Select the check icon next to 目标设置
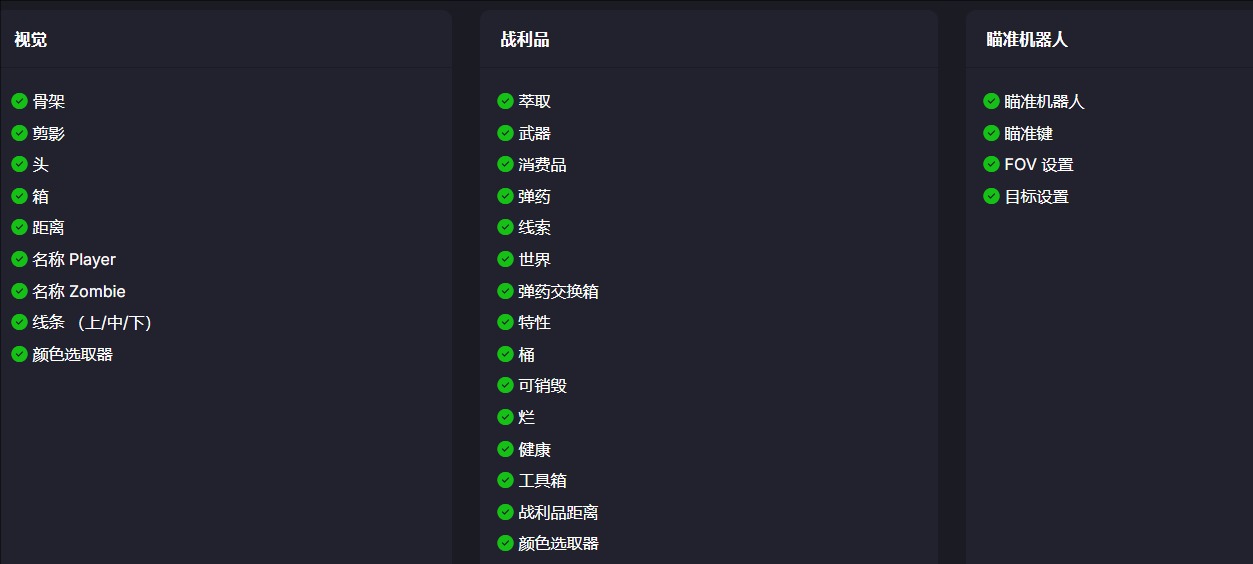Viewport: 1253px width, 564px height. point(991,196)
